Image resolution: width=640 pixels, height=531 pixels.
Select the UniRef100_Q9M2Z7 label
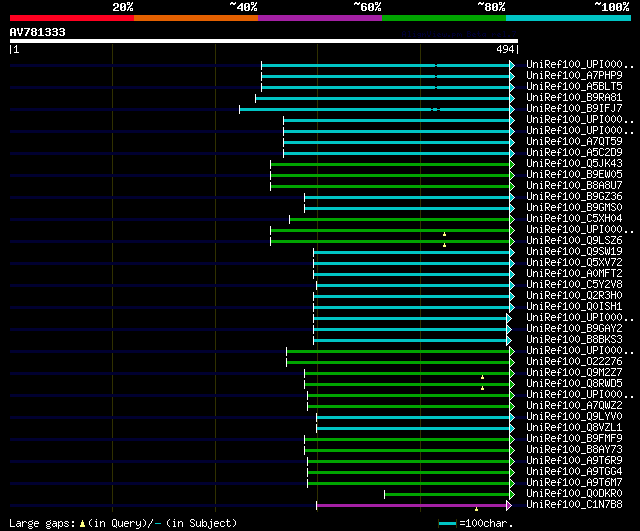pos(574,373)
